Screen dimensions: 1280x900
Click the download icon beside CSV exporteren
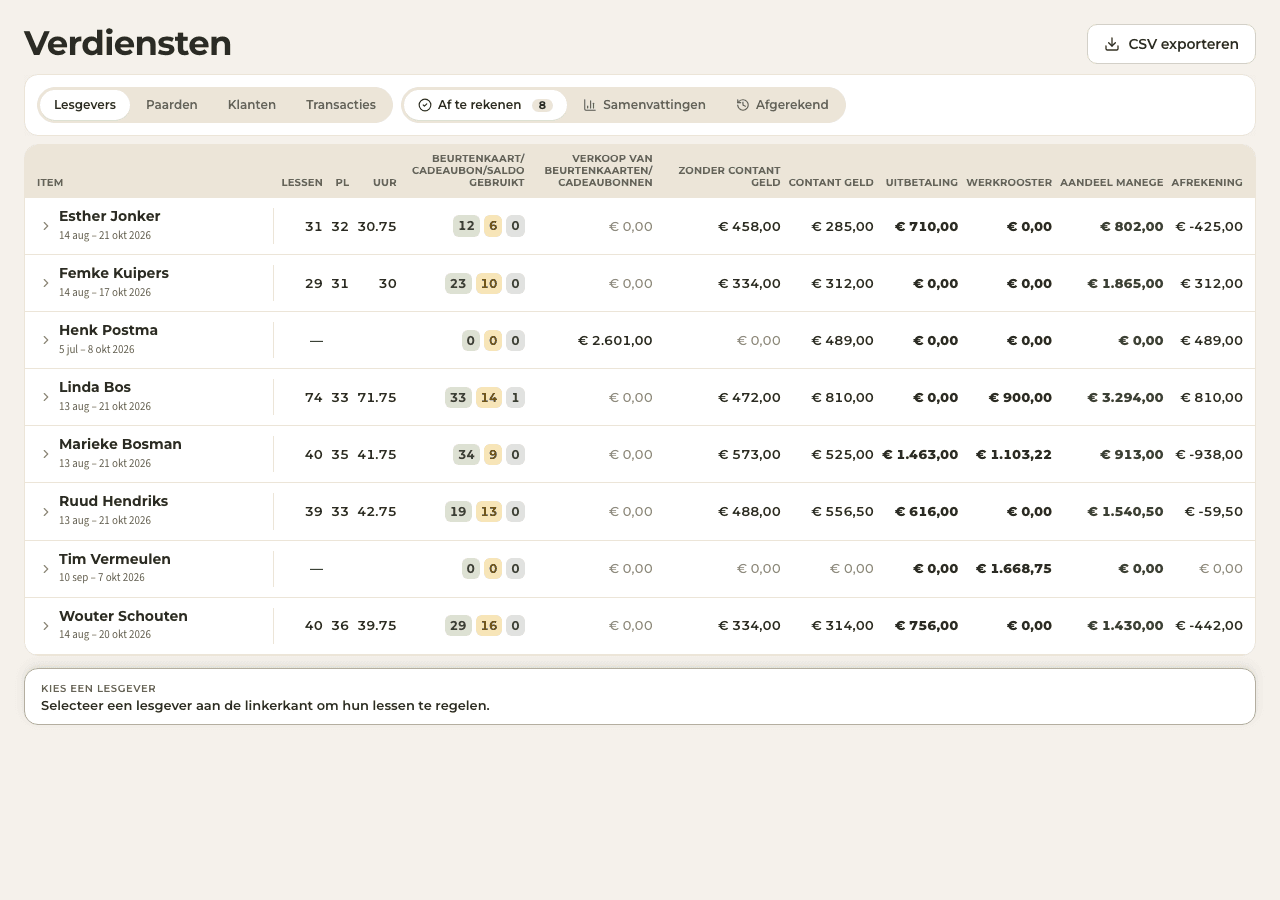(1112, 44)
